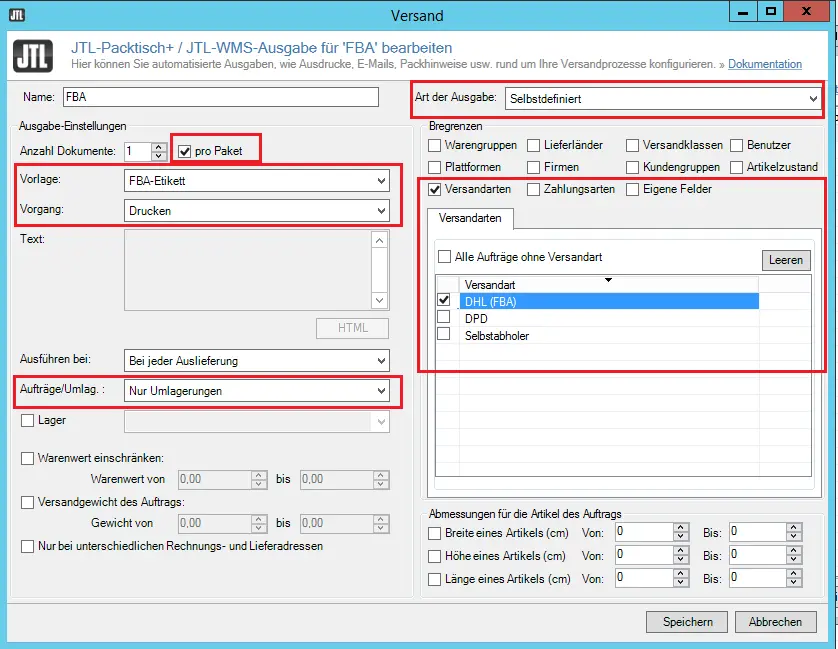Enable Versandgewicht des Auftrags checkbox

click(27, 503)
